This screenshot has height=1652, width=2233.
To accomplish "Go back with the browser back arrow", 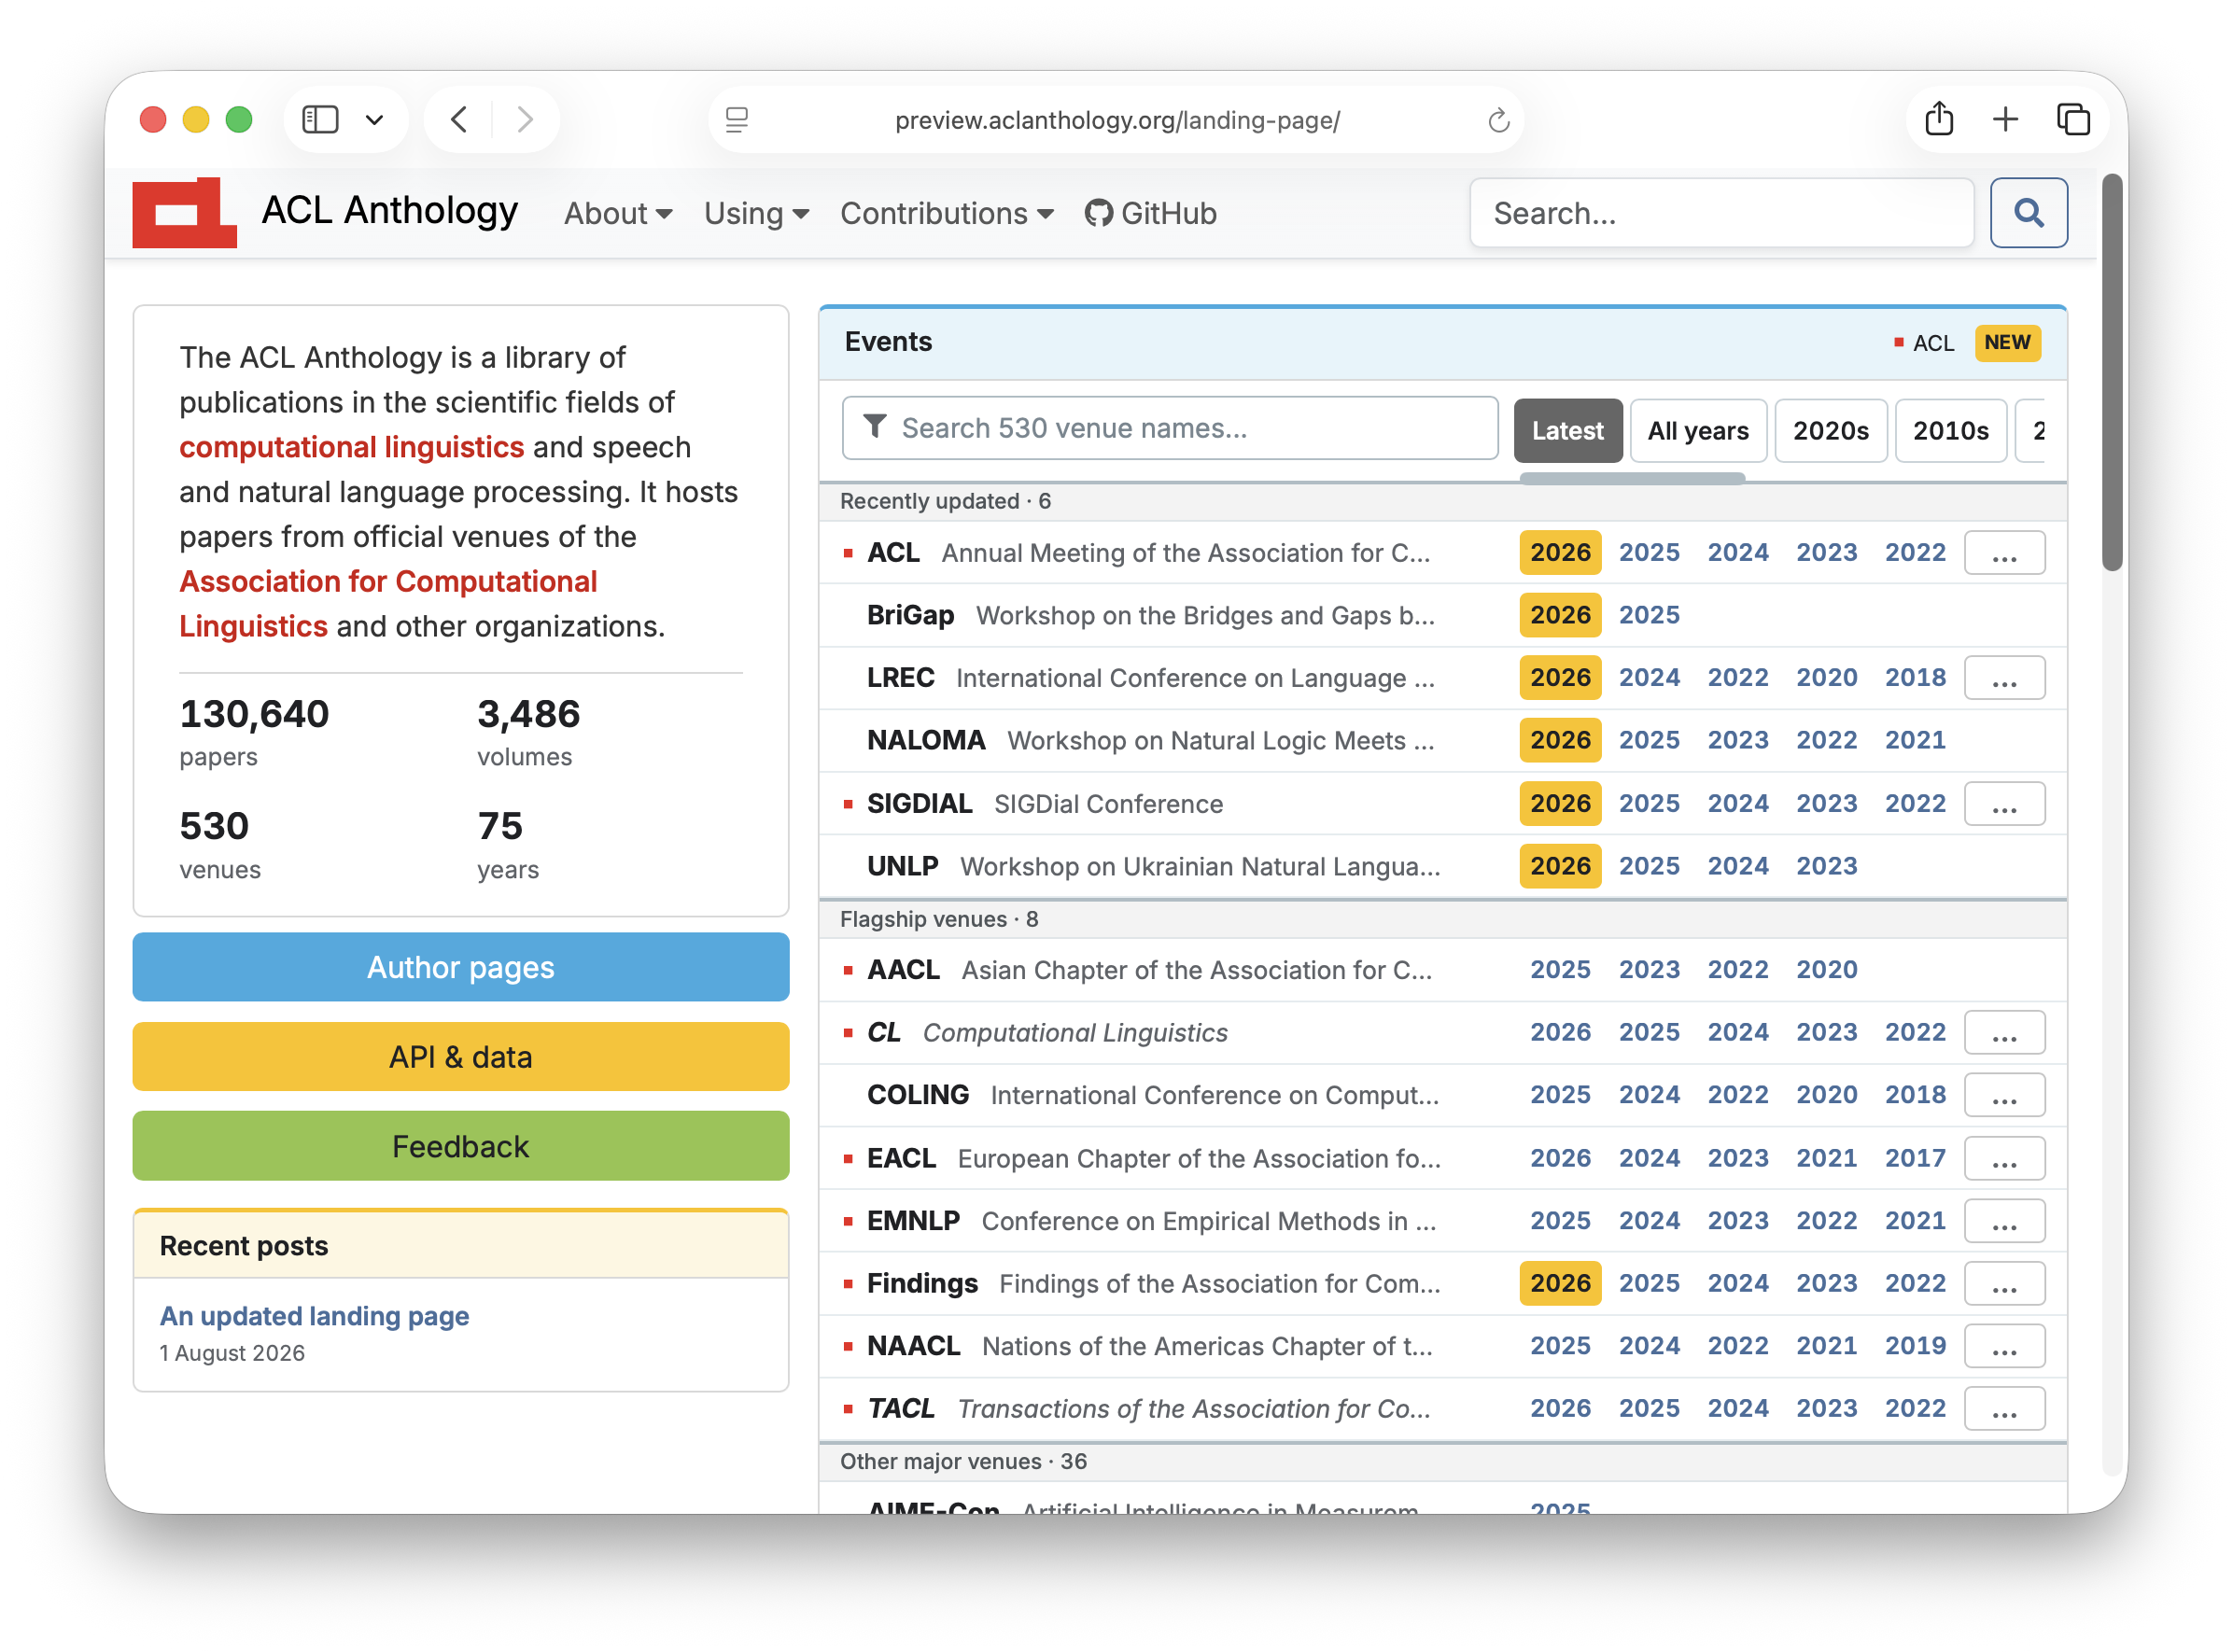I will tap(459, 120).
